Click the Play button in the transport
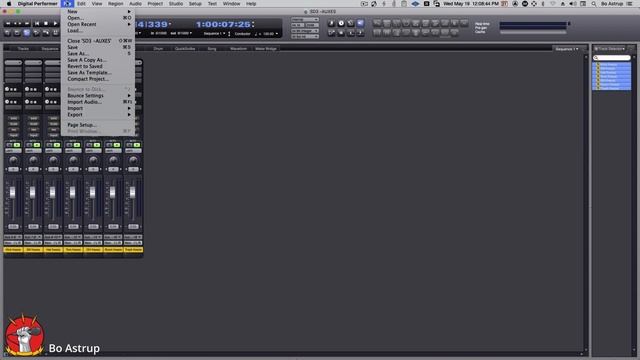This screenshot has height=360, width=640. pos(55,24)
